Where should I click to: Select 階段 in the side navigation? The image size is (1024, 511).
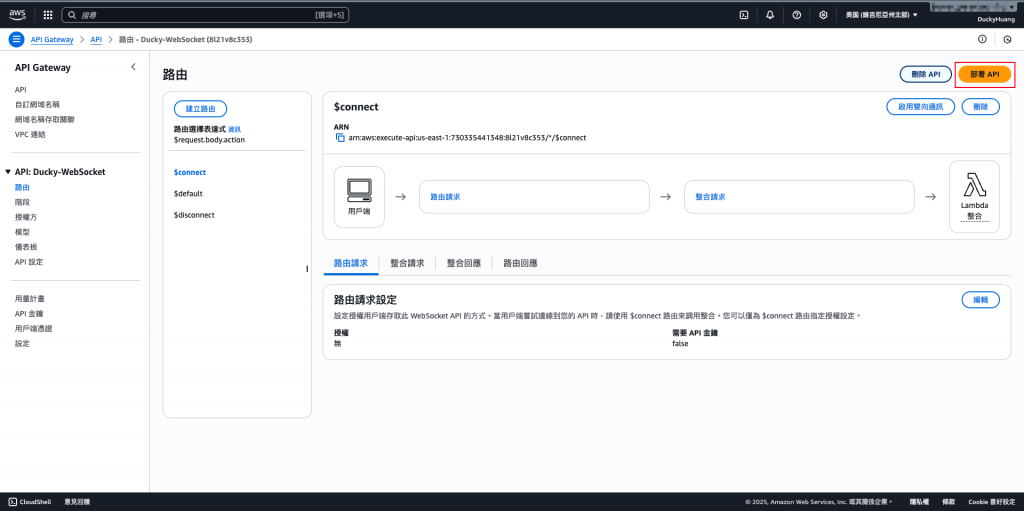(22, 202)
